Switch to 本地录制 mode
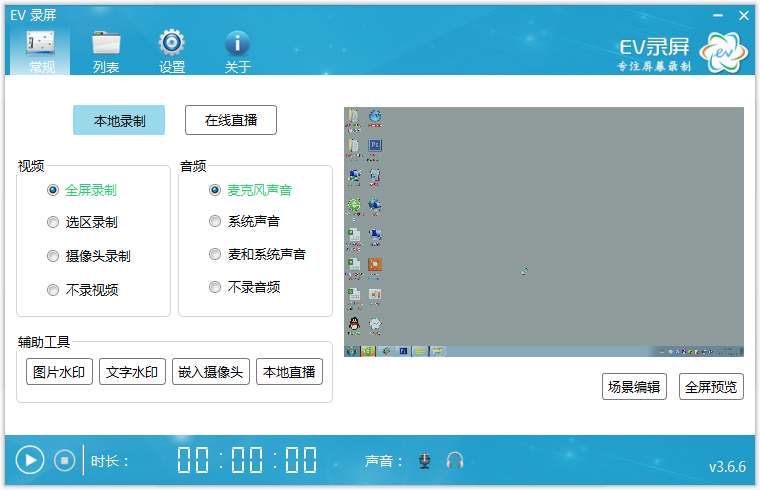 [119, 120]
